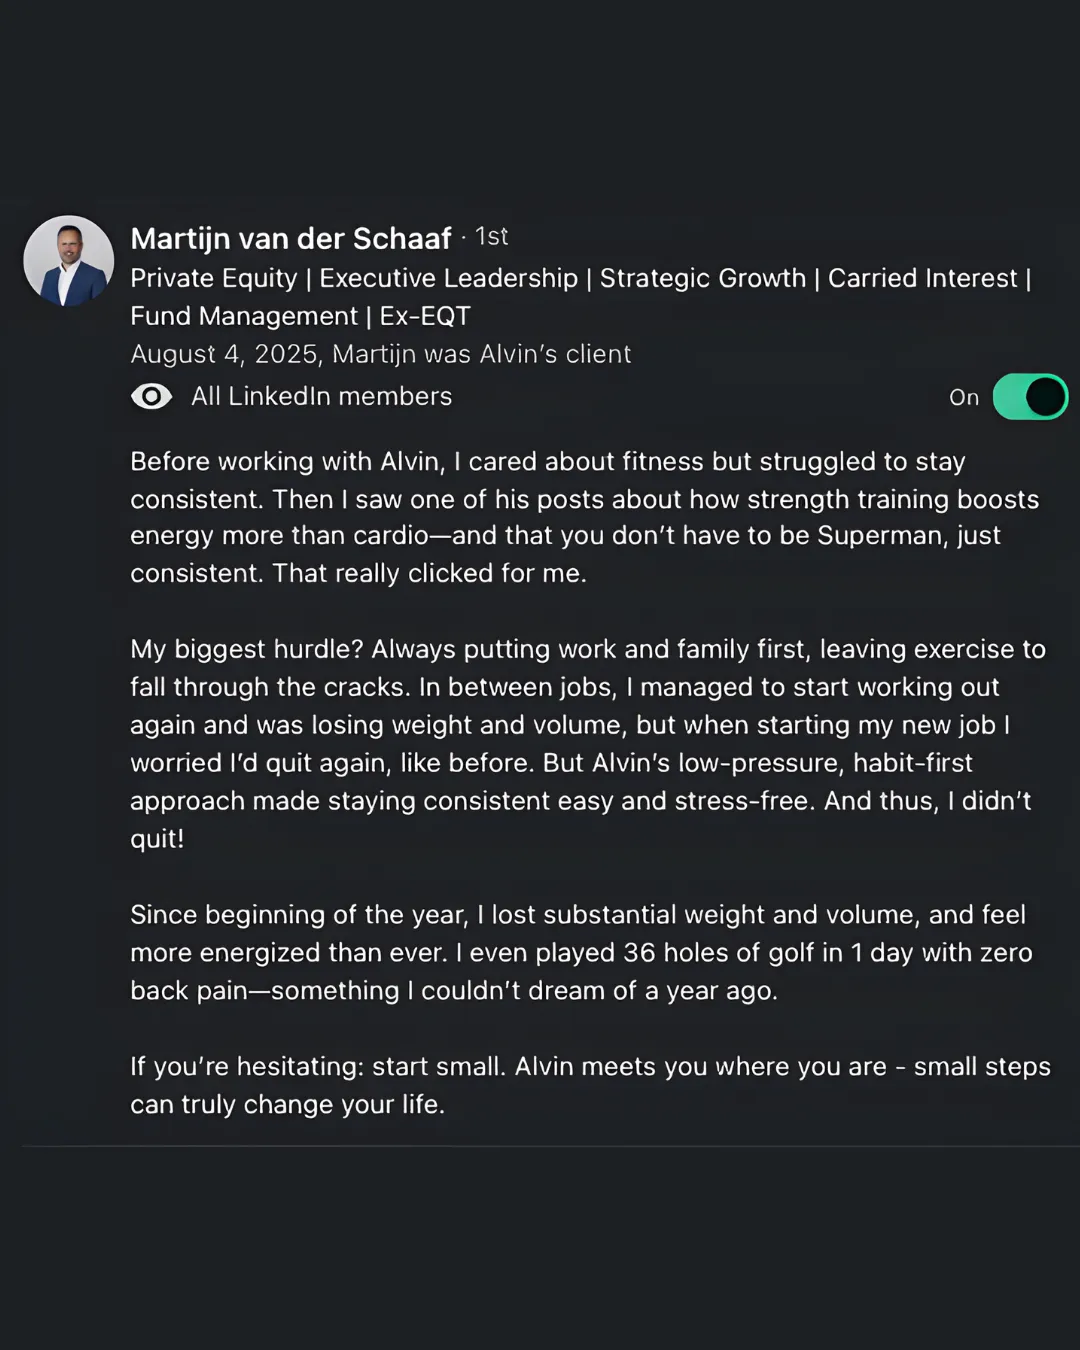The width and height of the screenshot is (1080, 1350).
Task: Click the "August 4, 2025" date line
Action: pos(380,354)
